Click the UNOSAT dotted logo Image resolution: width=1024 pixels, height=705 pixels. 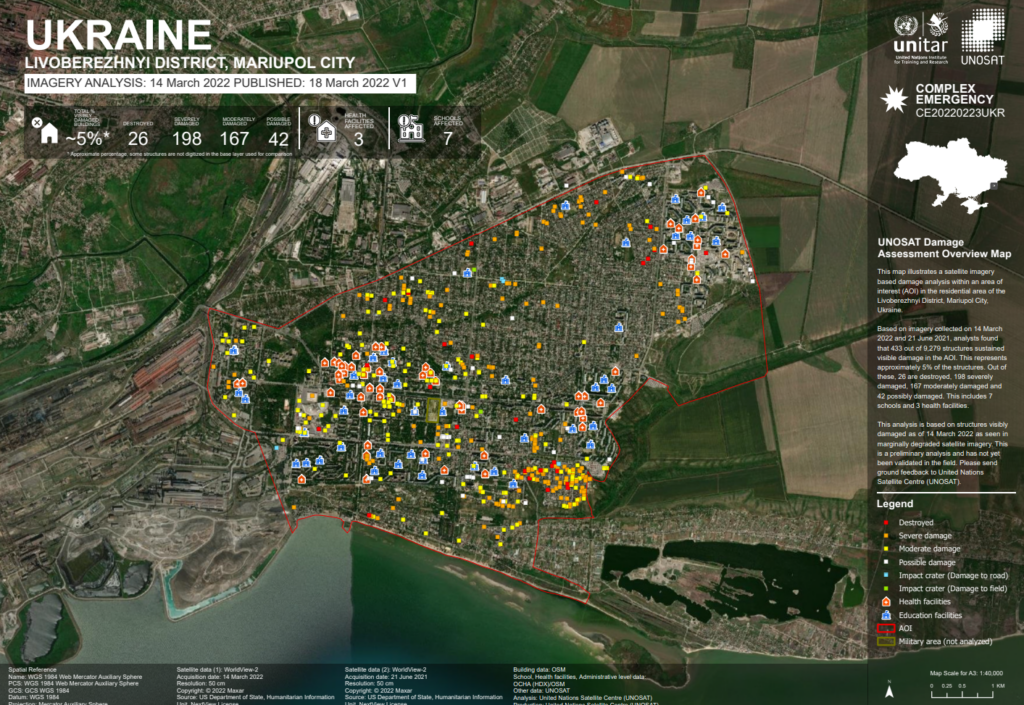click(981, 29)
